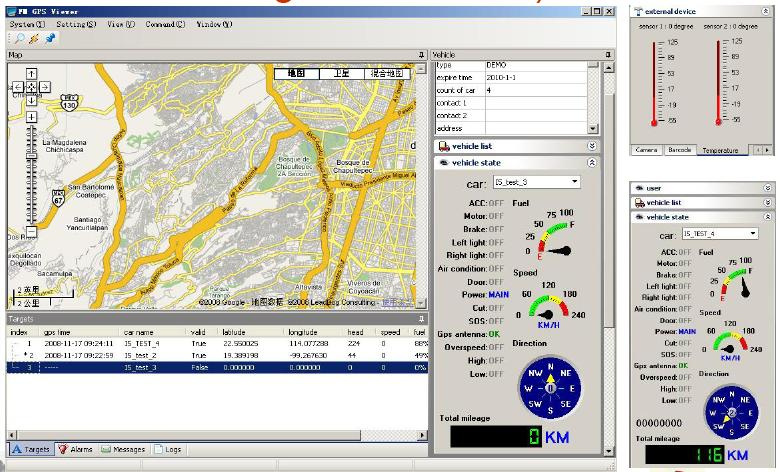Viewport: 780px width, 472px height.
Task: Switch to the Messages tab
Action: tap(123, 449)
